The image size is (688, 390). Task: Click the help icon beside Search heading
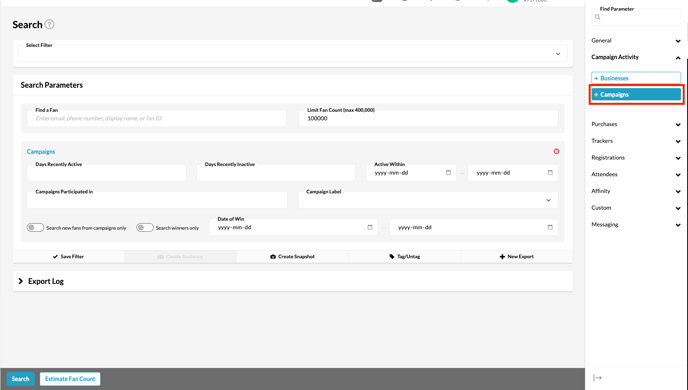(50, 25)
